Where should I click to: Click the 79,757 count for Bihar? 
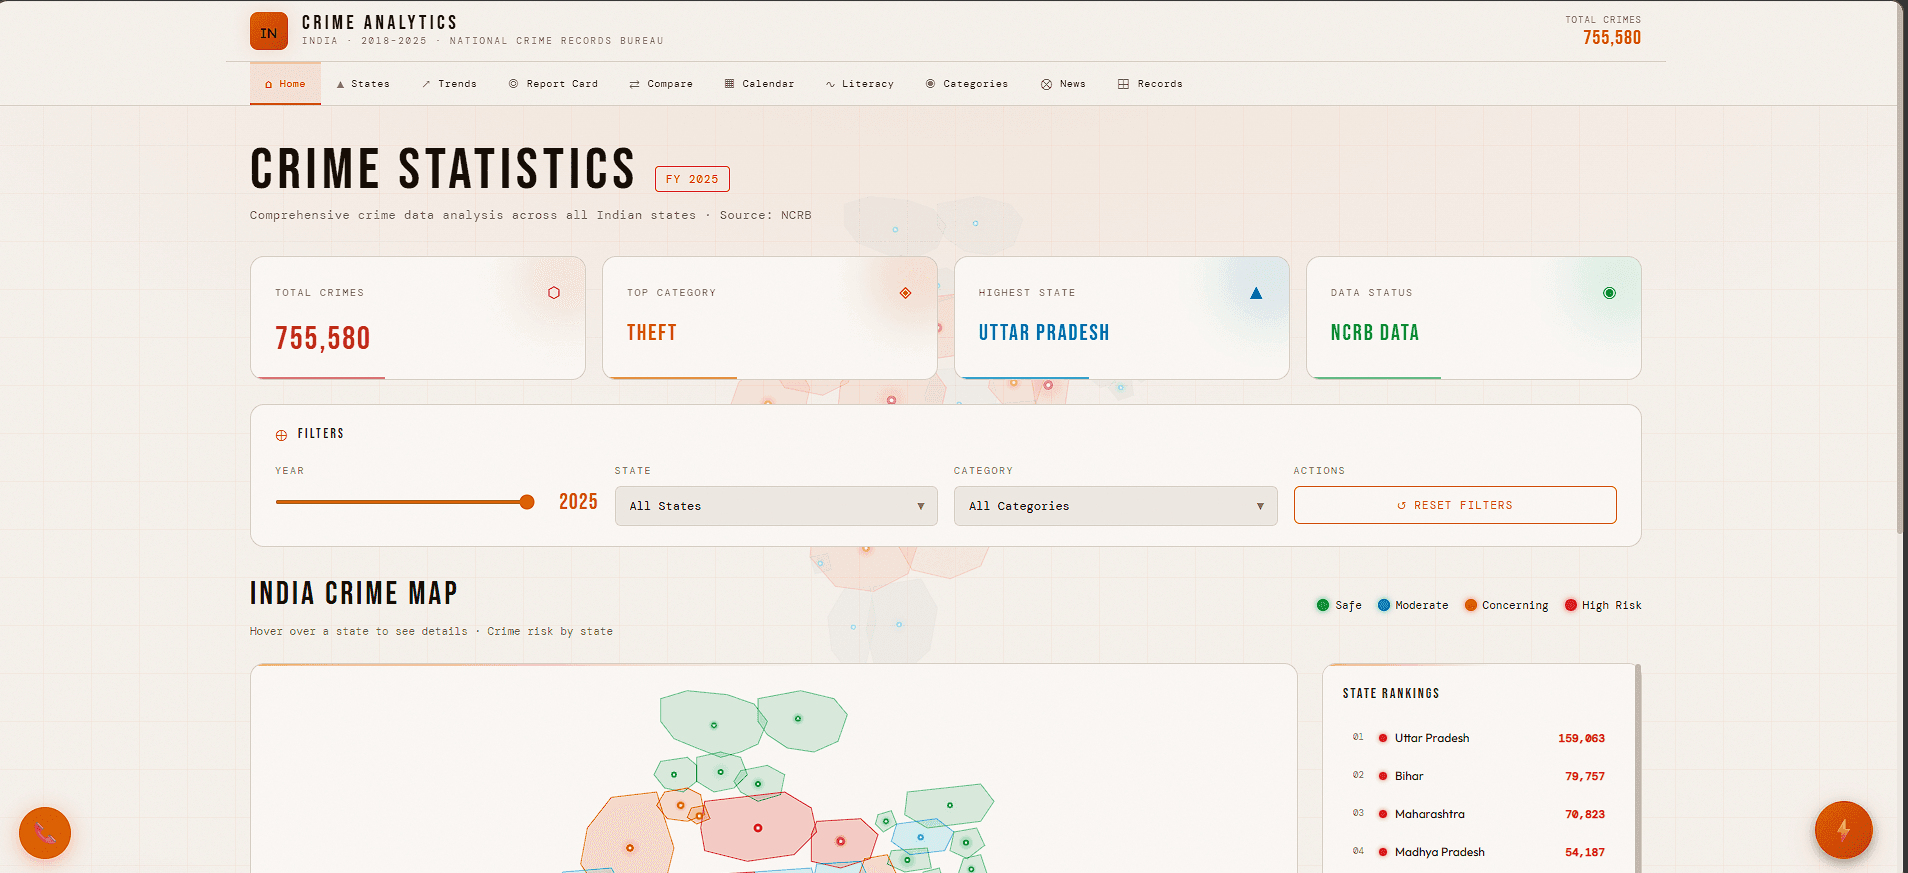coord(1585,776)
